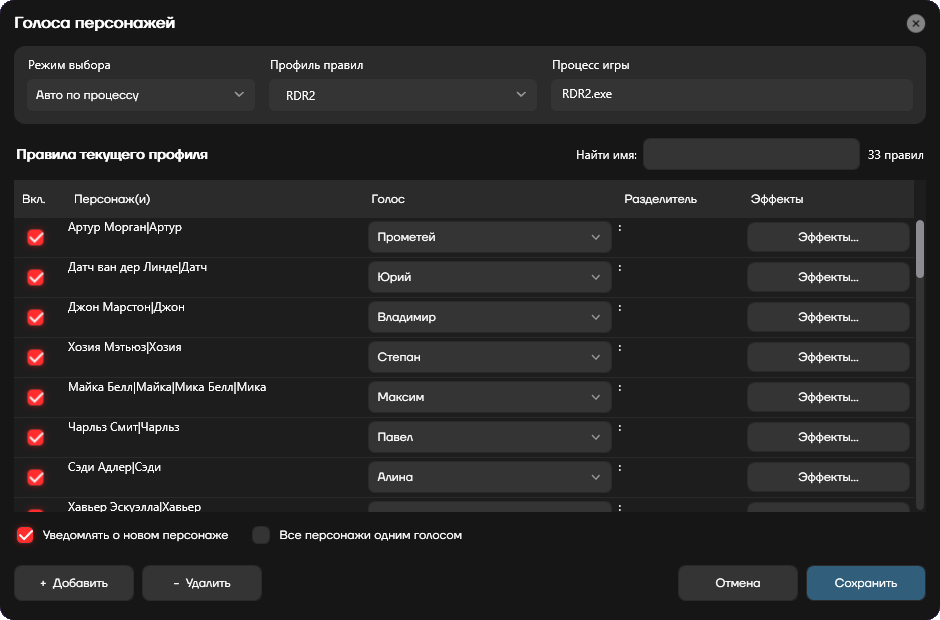Screen dimensions: 940x620
Task: Uncheck the Датч ван дер Линде rule
Action: (36, 278)
